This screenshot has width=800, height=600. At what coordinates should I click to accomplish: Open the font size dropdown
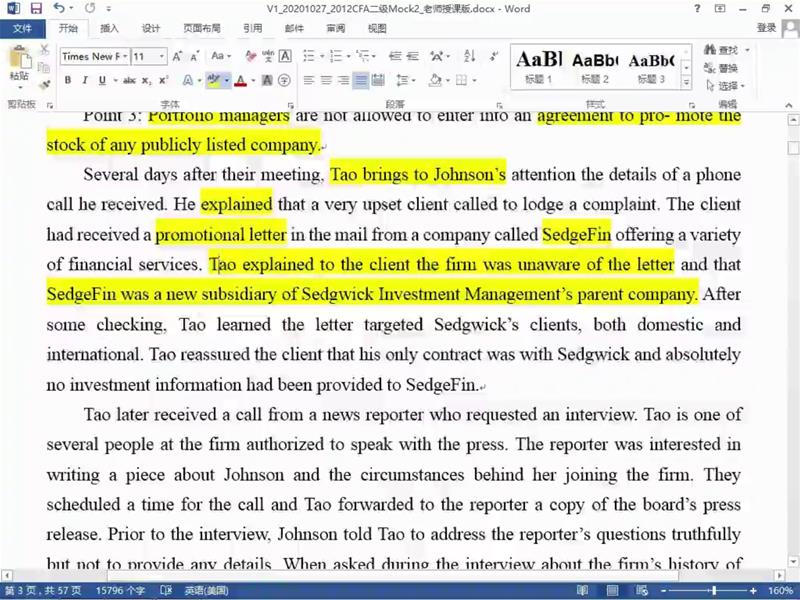[x=162, y=56]
